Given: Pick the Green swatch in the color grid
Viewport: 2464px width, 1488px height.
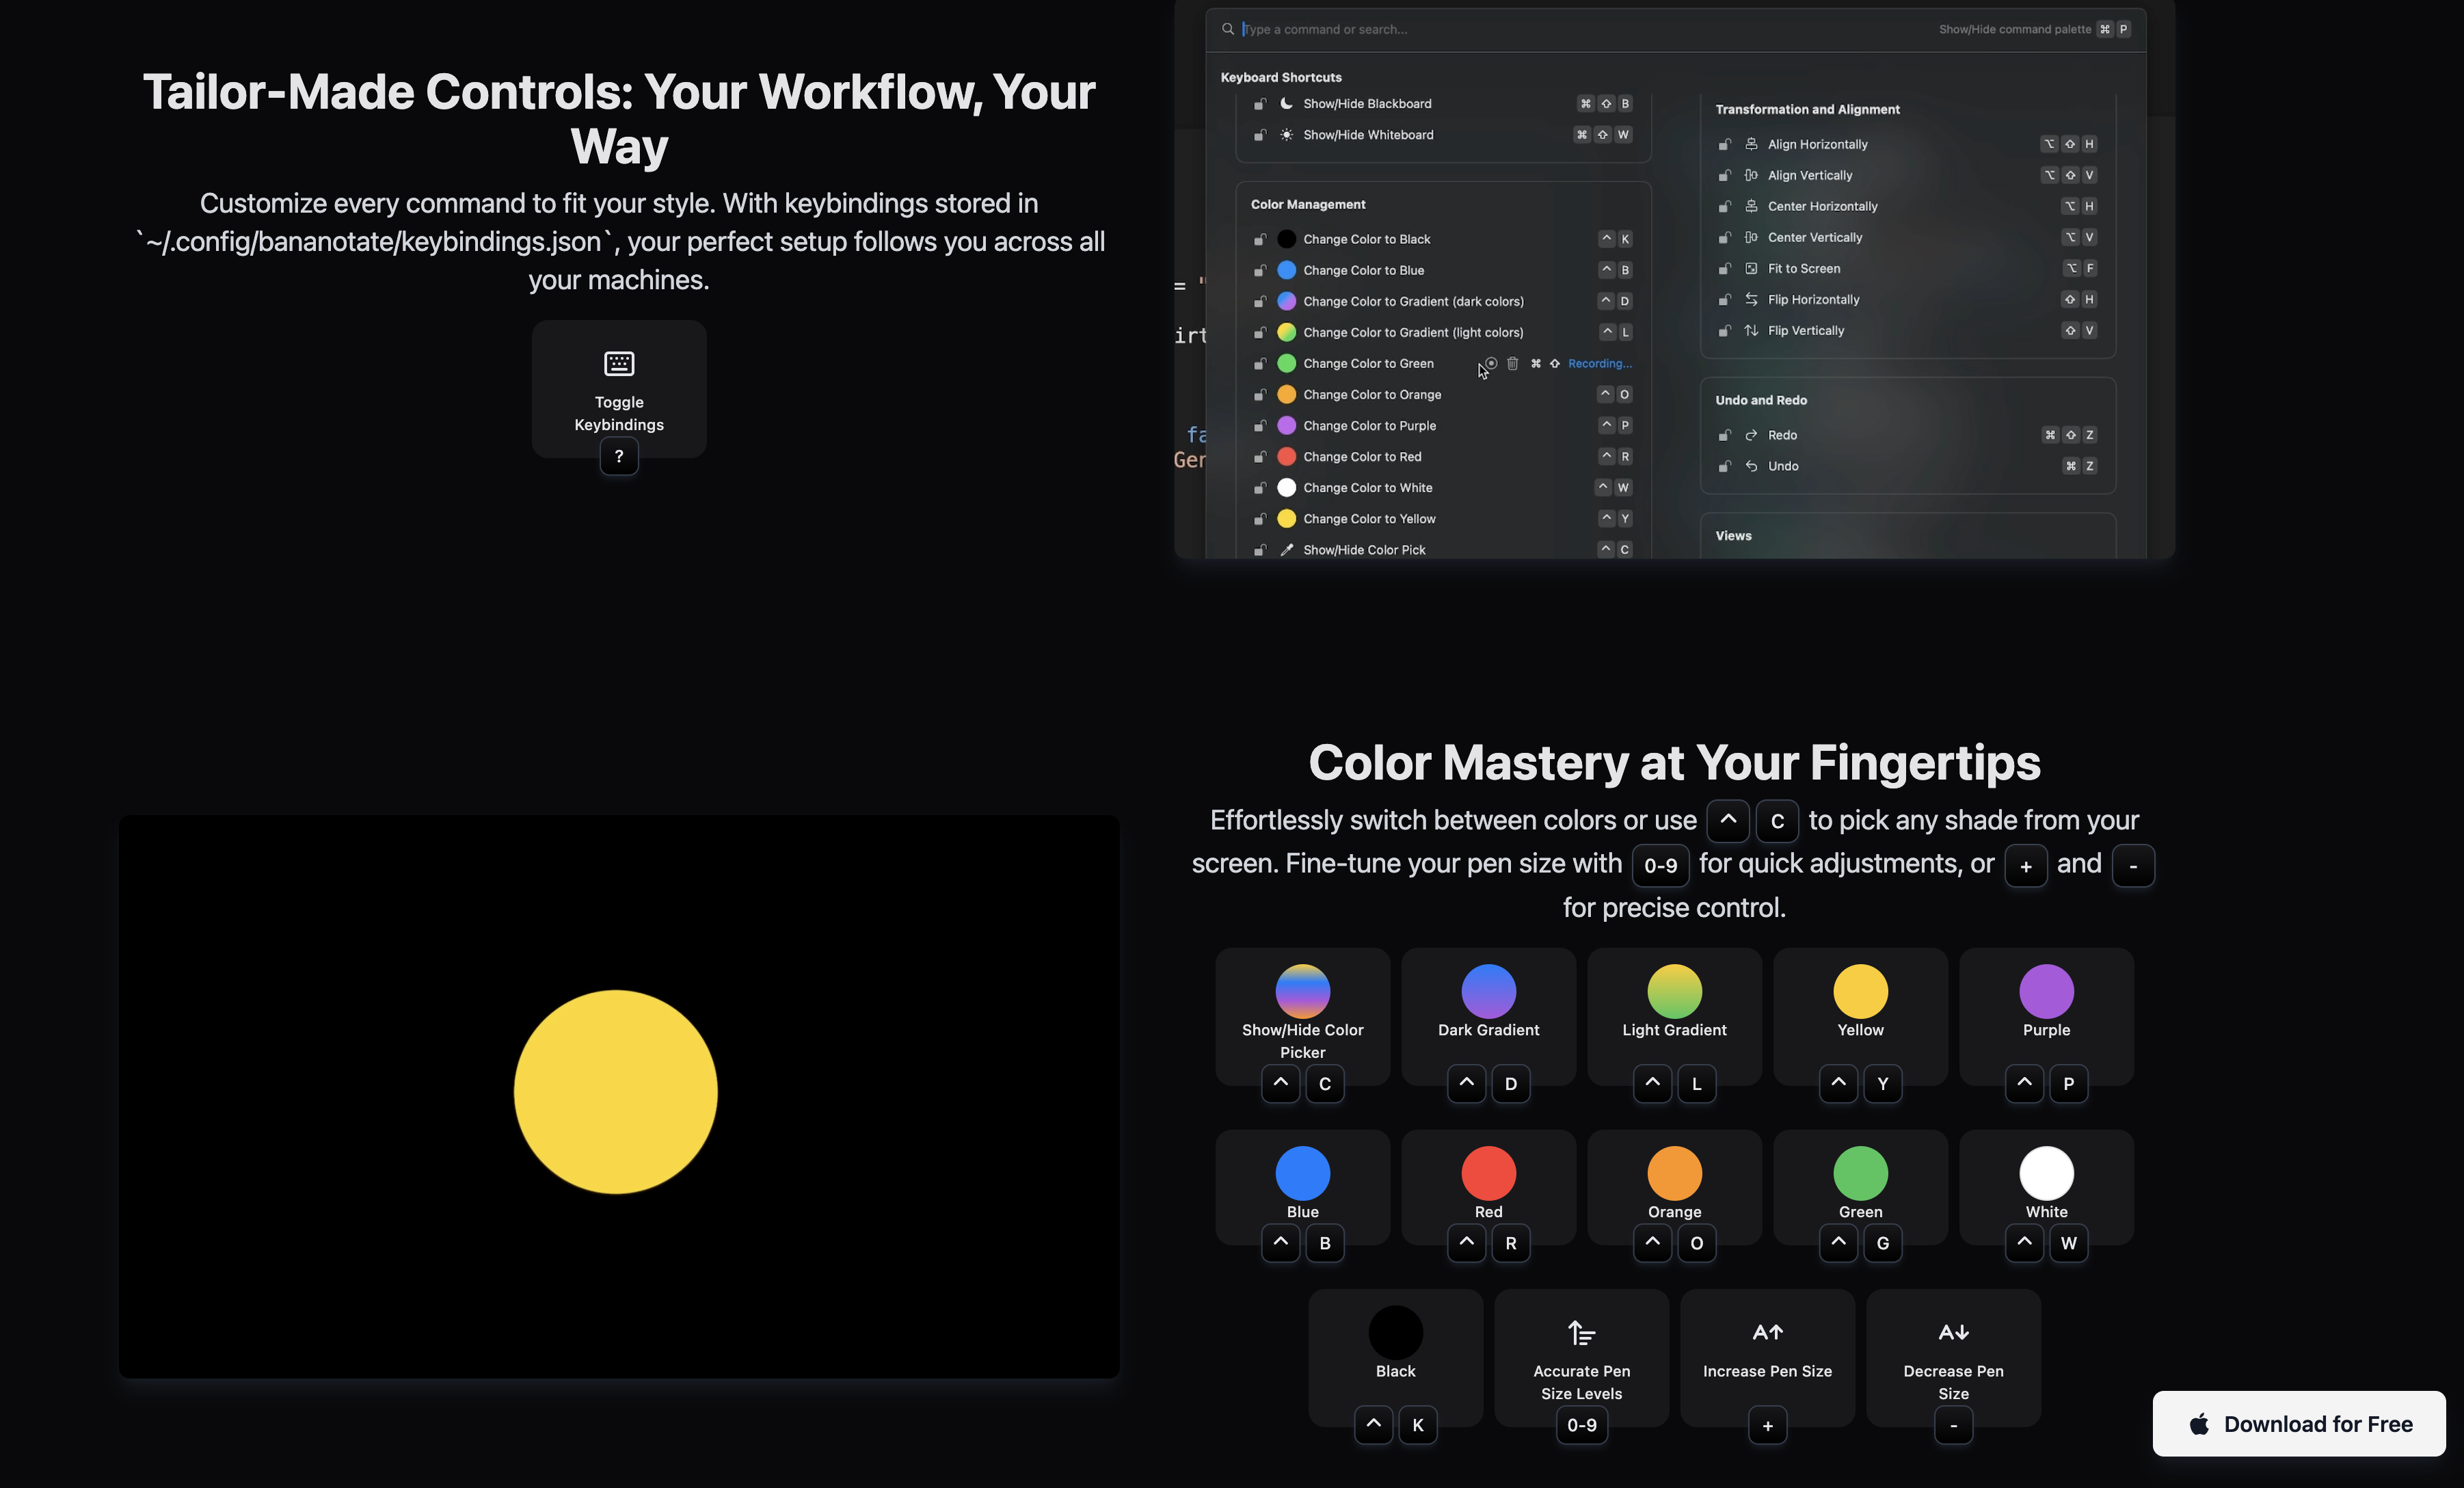Looking at the screenshot, I should click(1860, 1173).
